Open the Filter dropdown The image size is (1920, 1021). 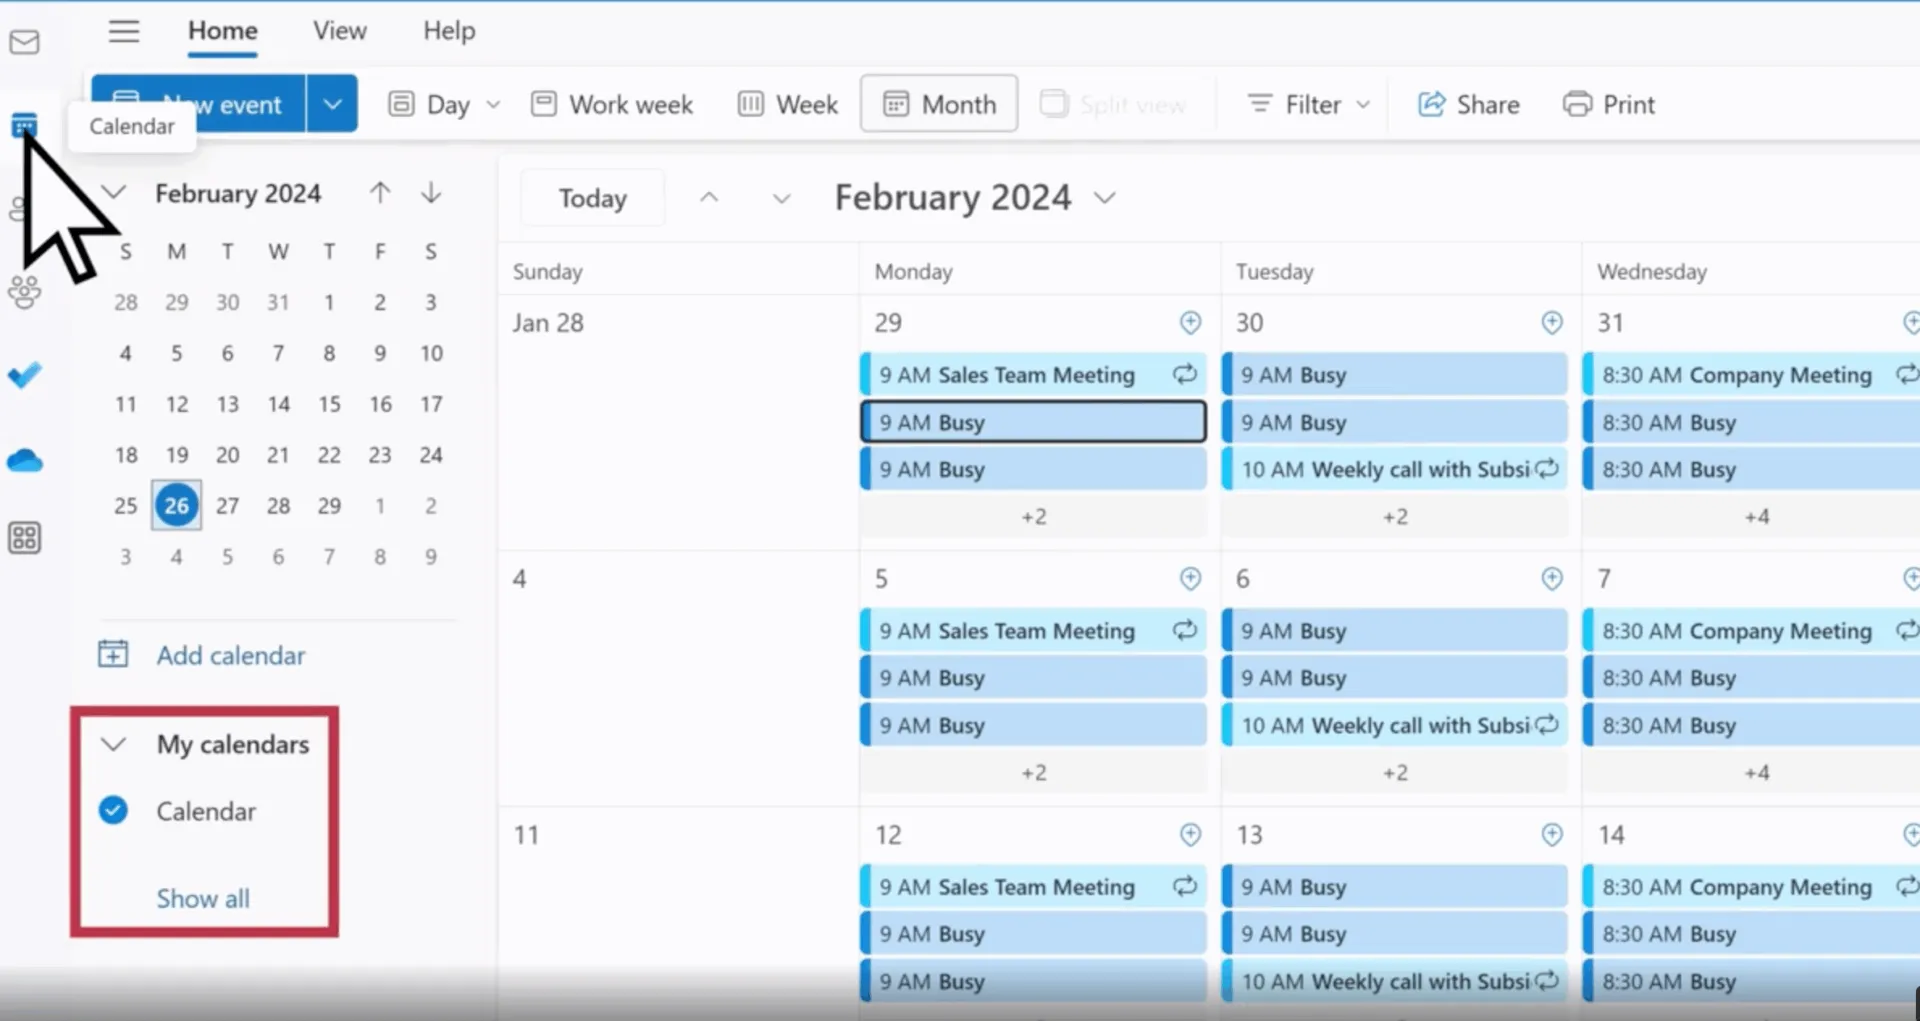1308,104
